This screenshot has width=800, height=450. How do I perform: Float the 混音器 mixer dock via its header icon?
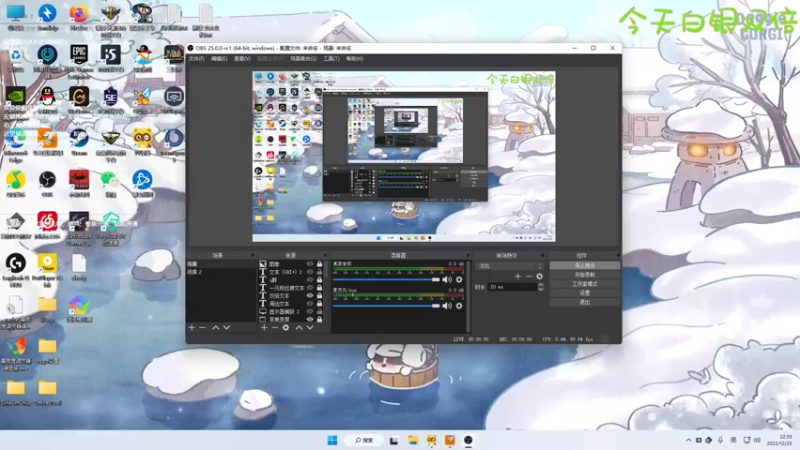[467, 255]
